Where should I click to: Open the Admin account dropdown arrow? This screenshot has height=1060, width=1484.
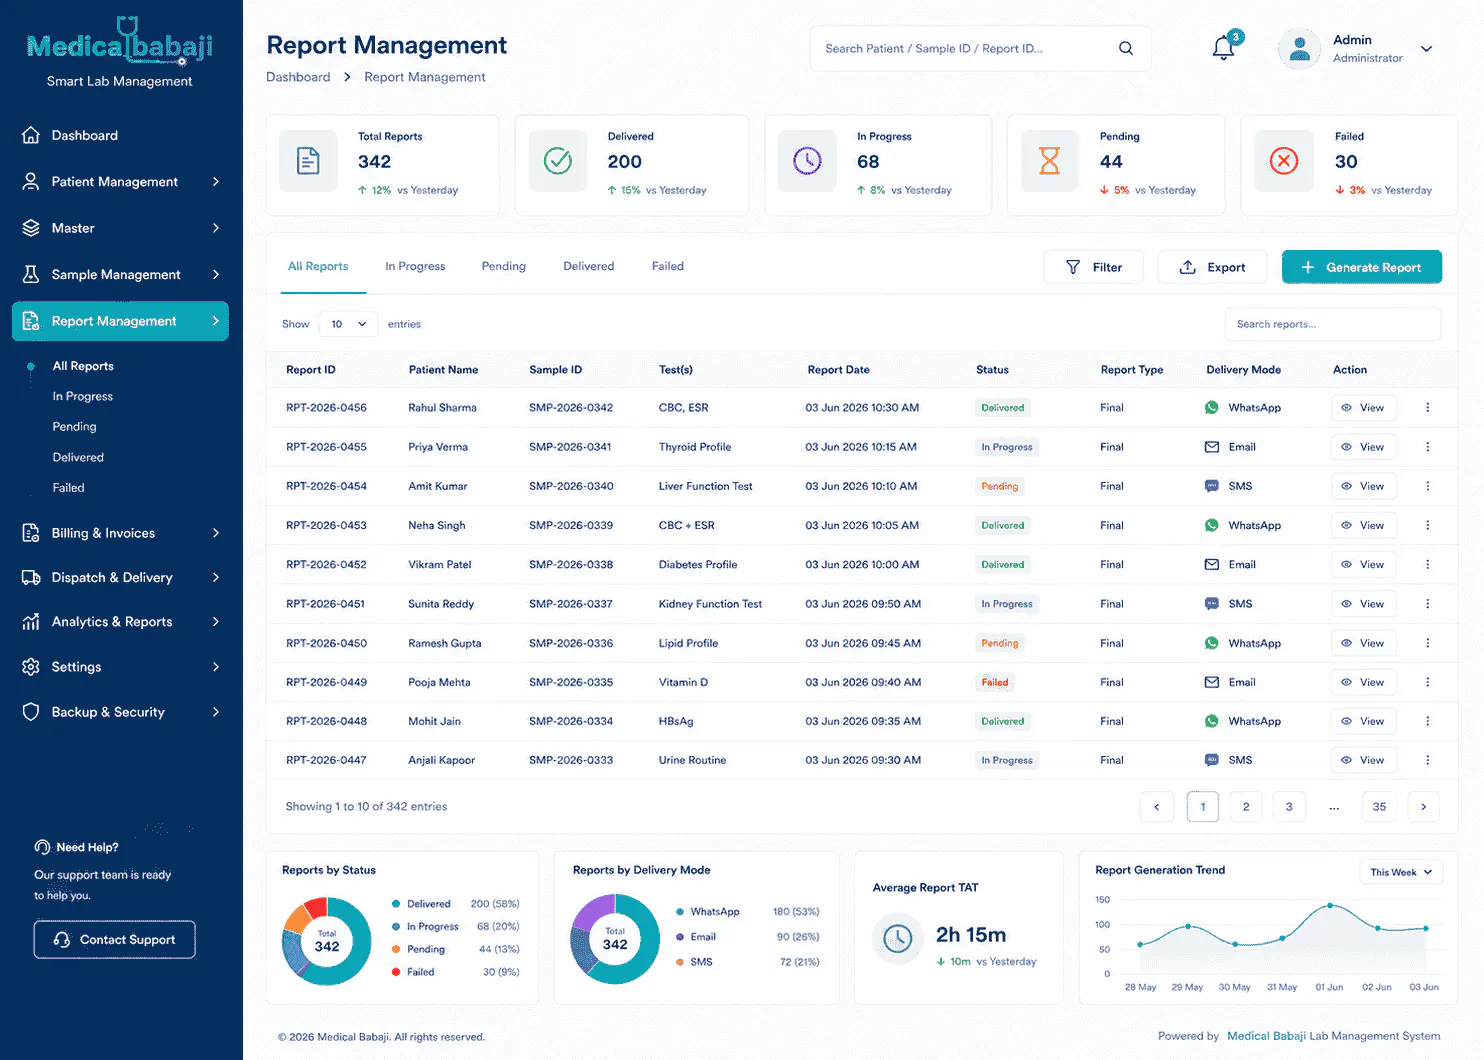coord(1427,49)
